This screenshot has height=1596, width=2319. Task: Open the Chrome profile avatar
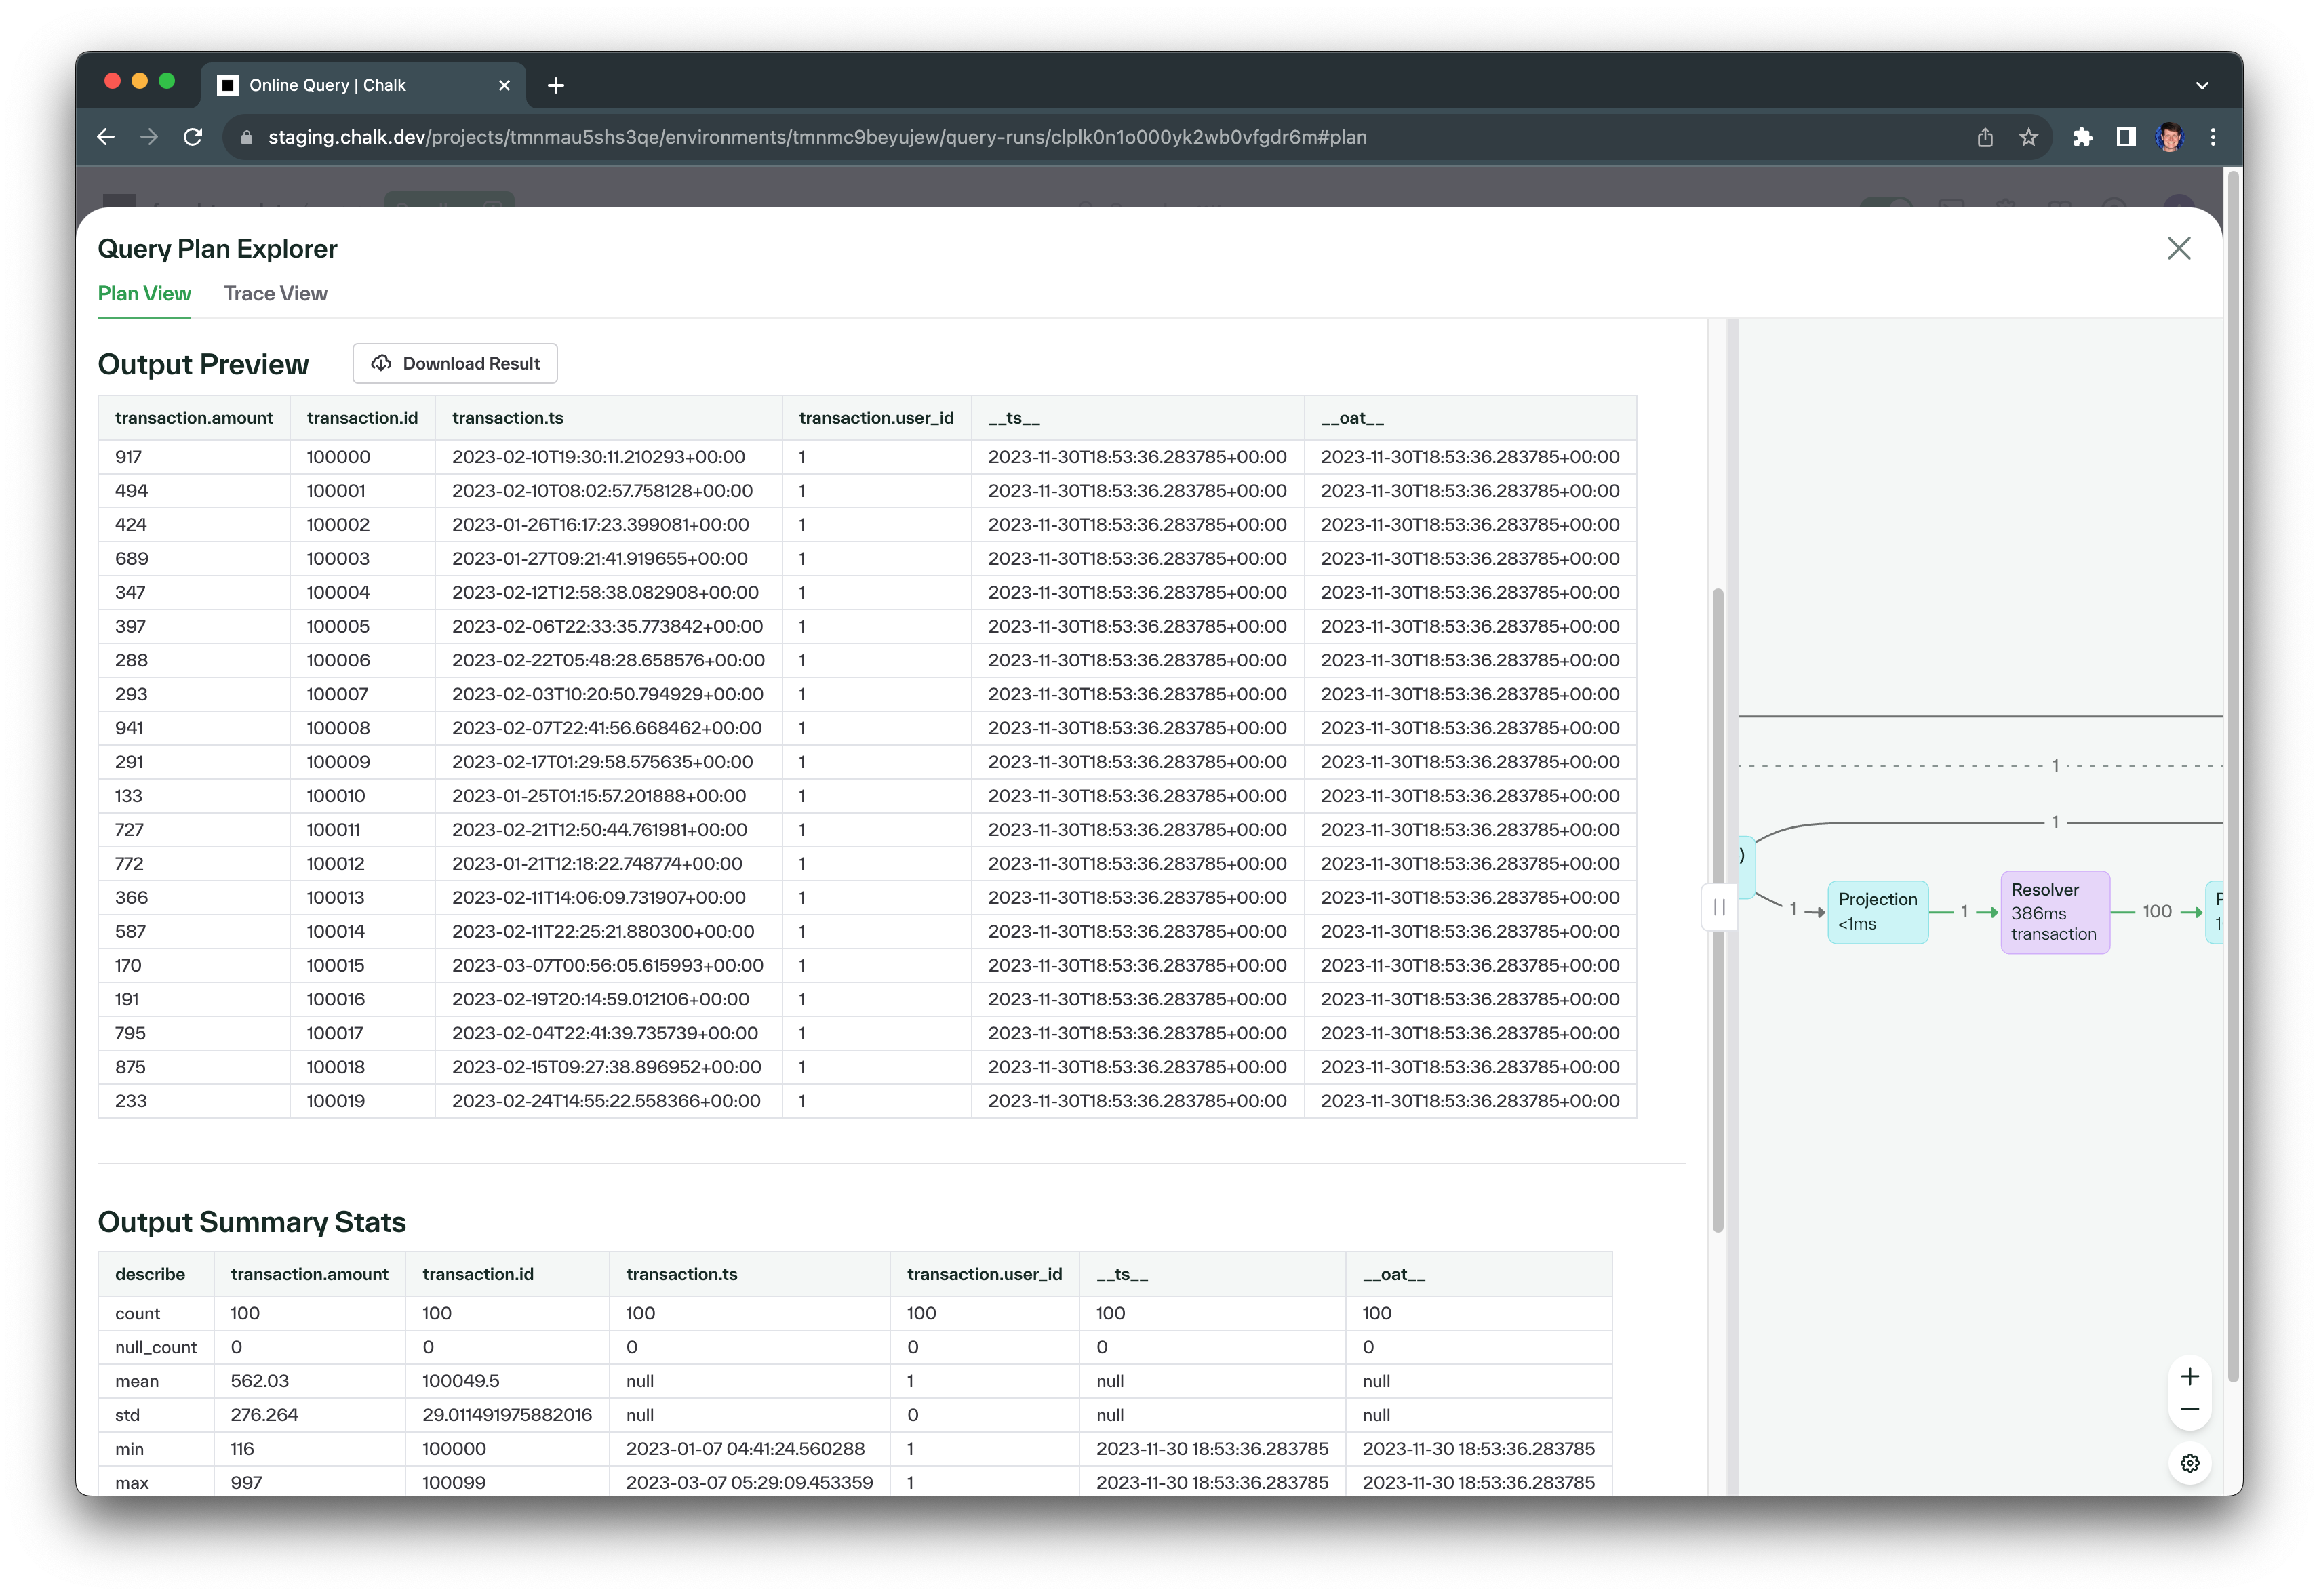pyautogui.click(x=2169, y=137)
